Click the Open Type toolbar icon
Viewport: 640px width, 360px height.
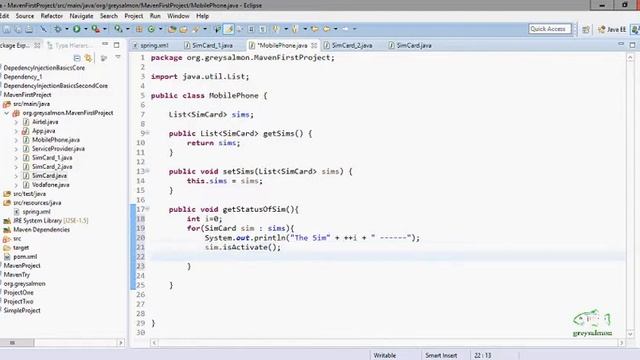(x=172, y=29)
